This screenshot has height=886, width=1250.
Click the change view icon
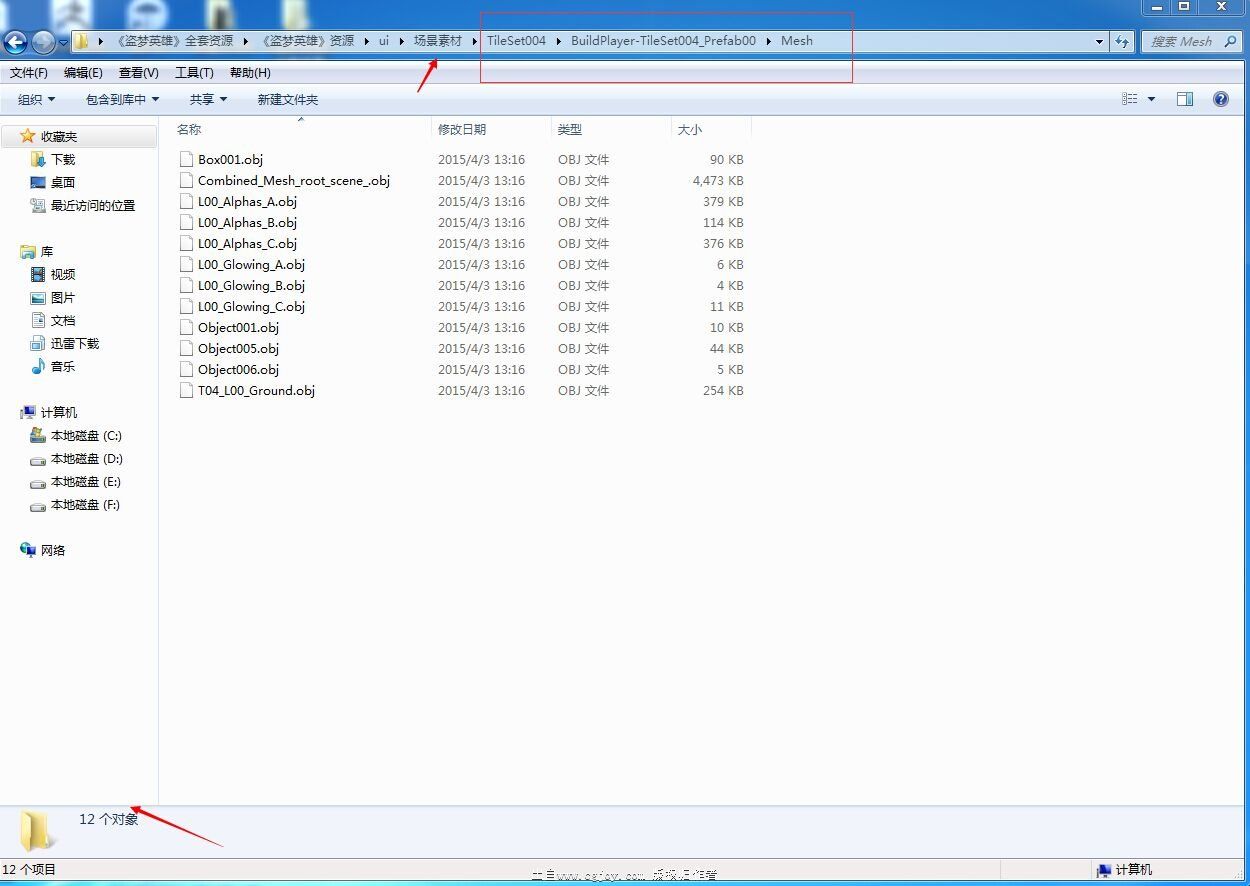1130,99
